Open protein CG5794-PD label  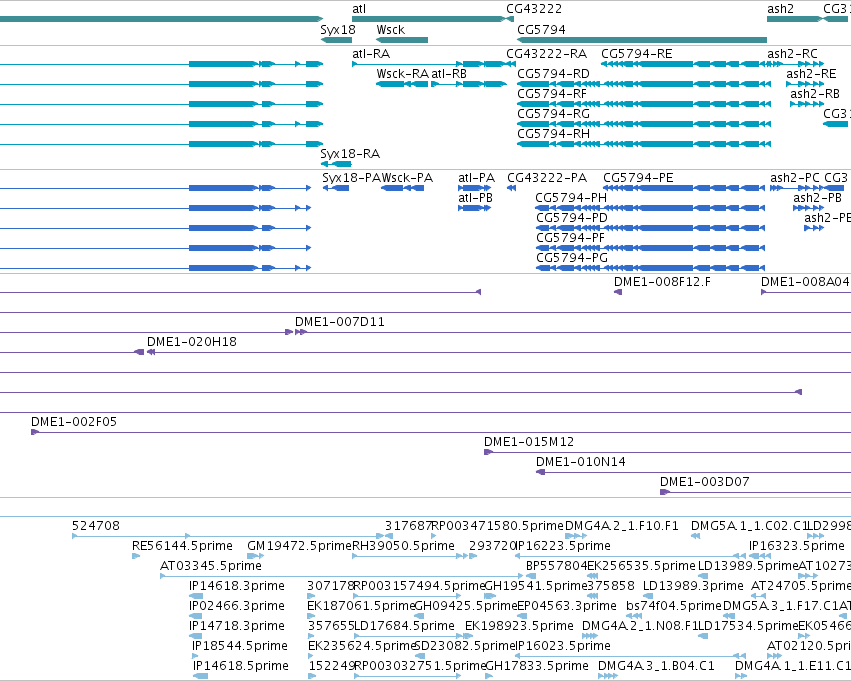coord(572,218)
